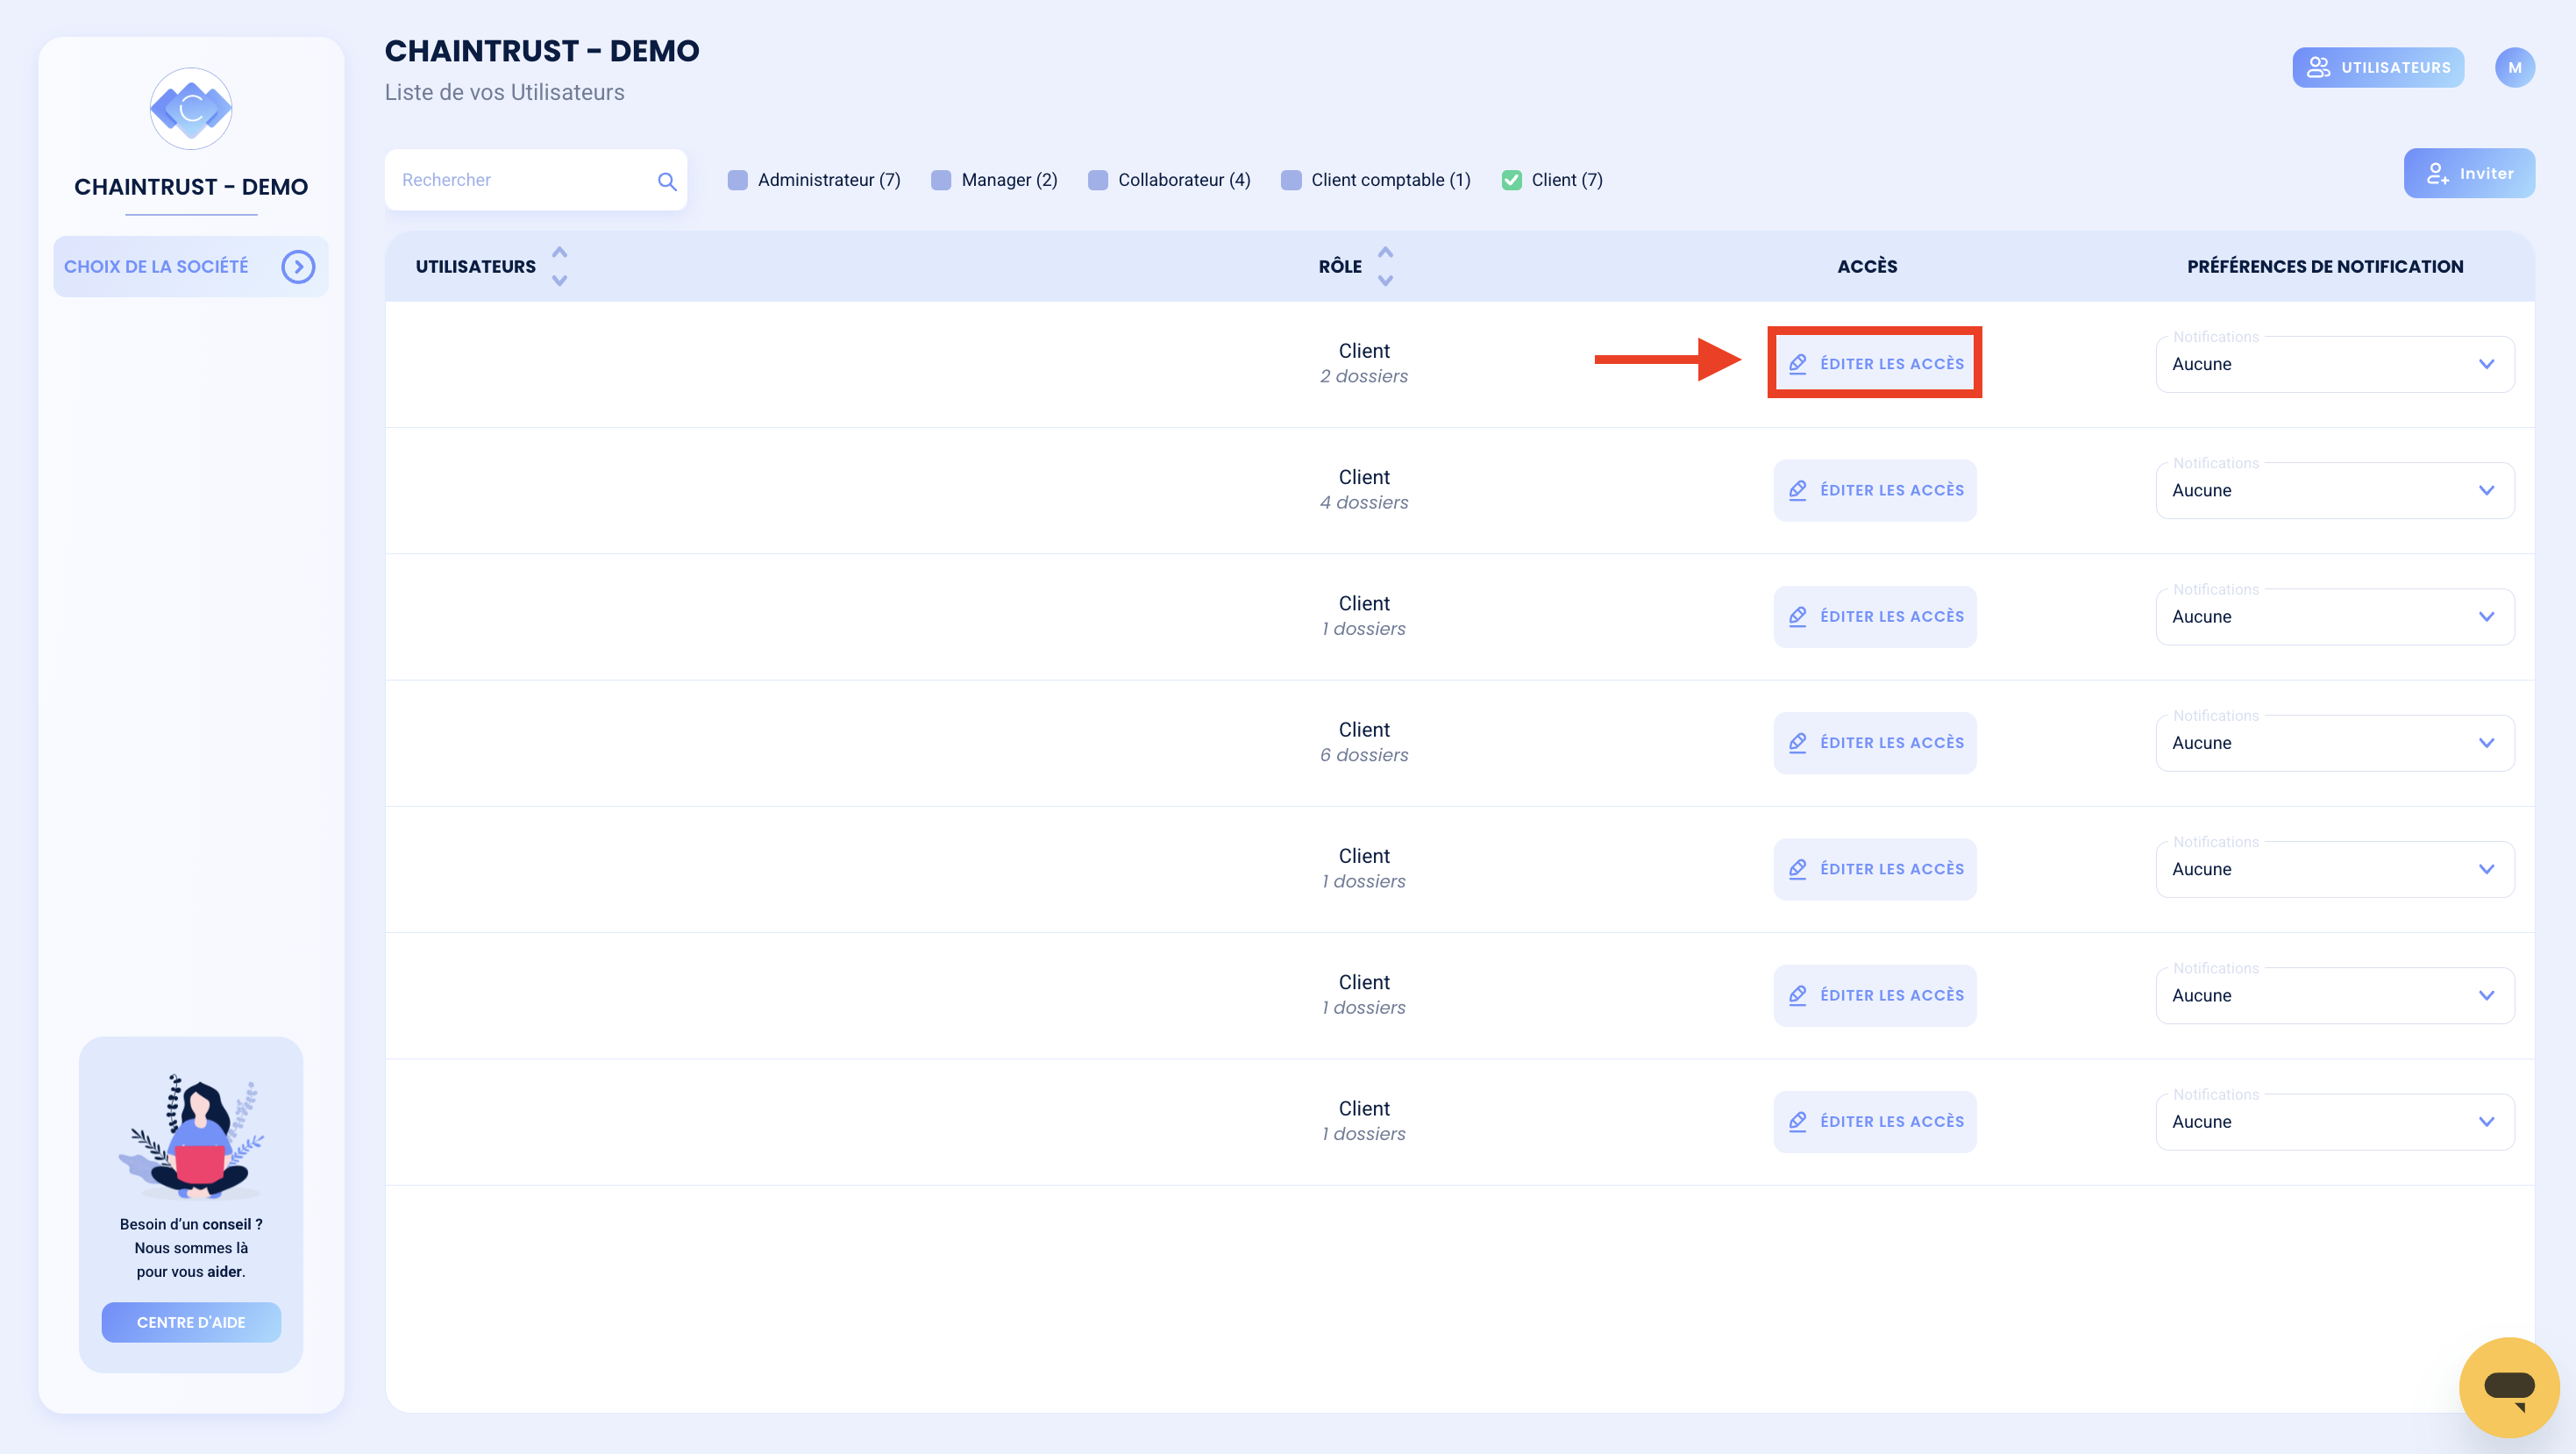Screen dimensions: 2576x1454
Task: Click the Préférences de notification header
Action: pyautogui.click(x=2325, y=267)
